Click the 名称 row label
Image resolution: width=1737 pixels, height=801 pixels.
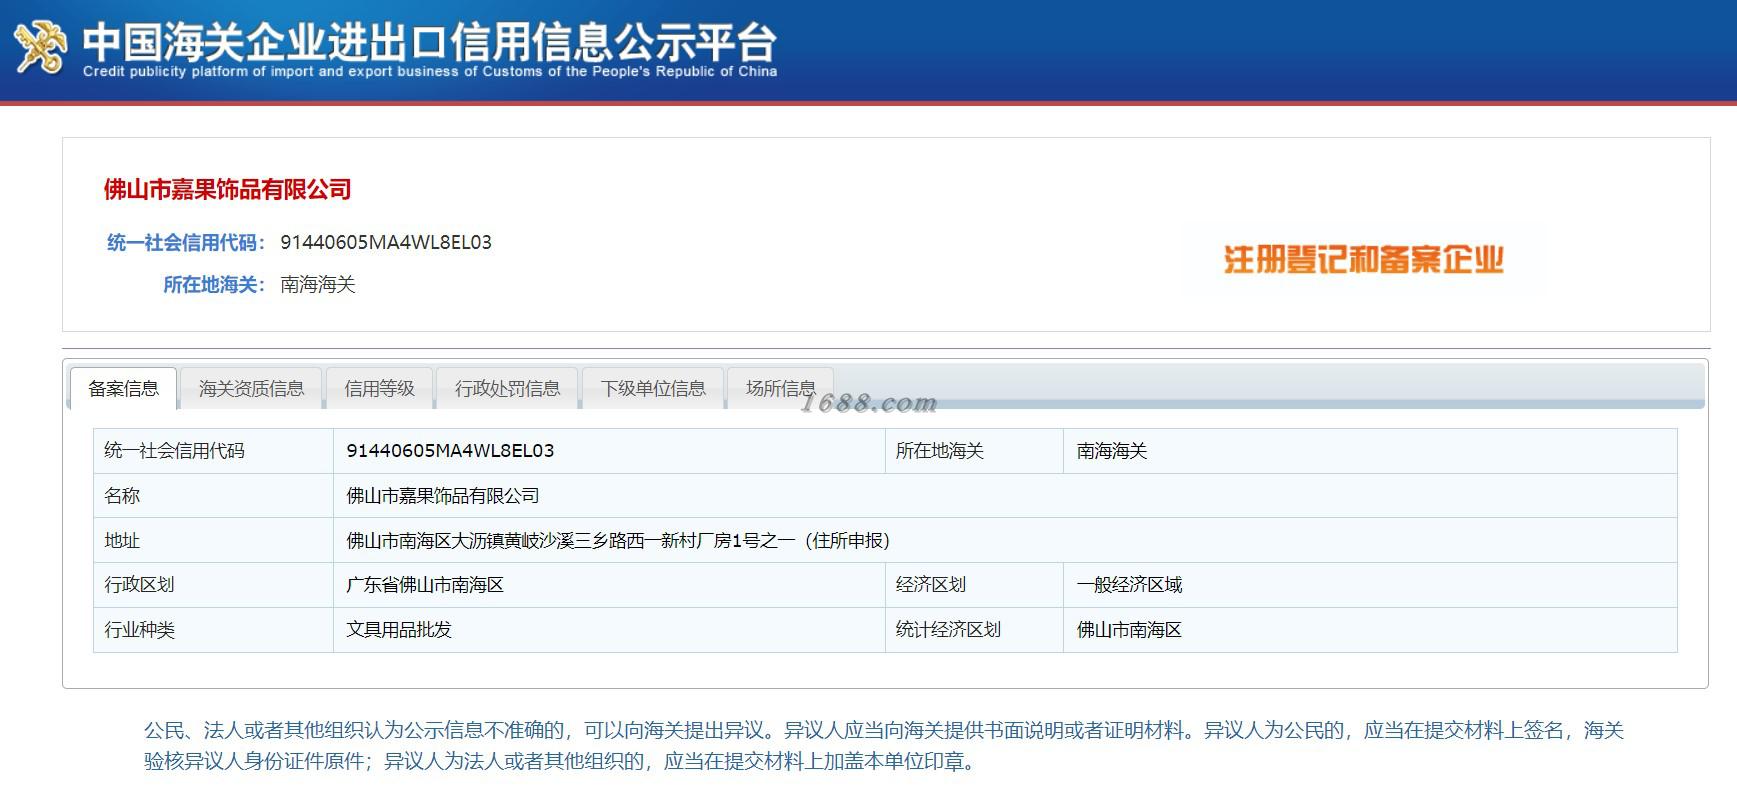[122, 495]
